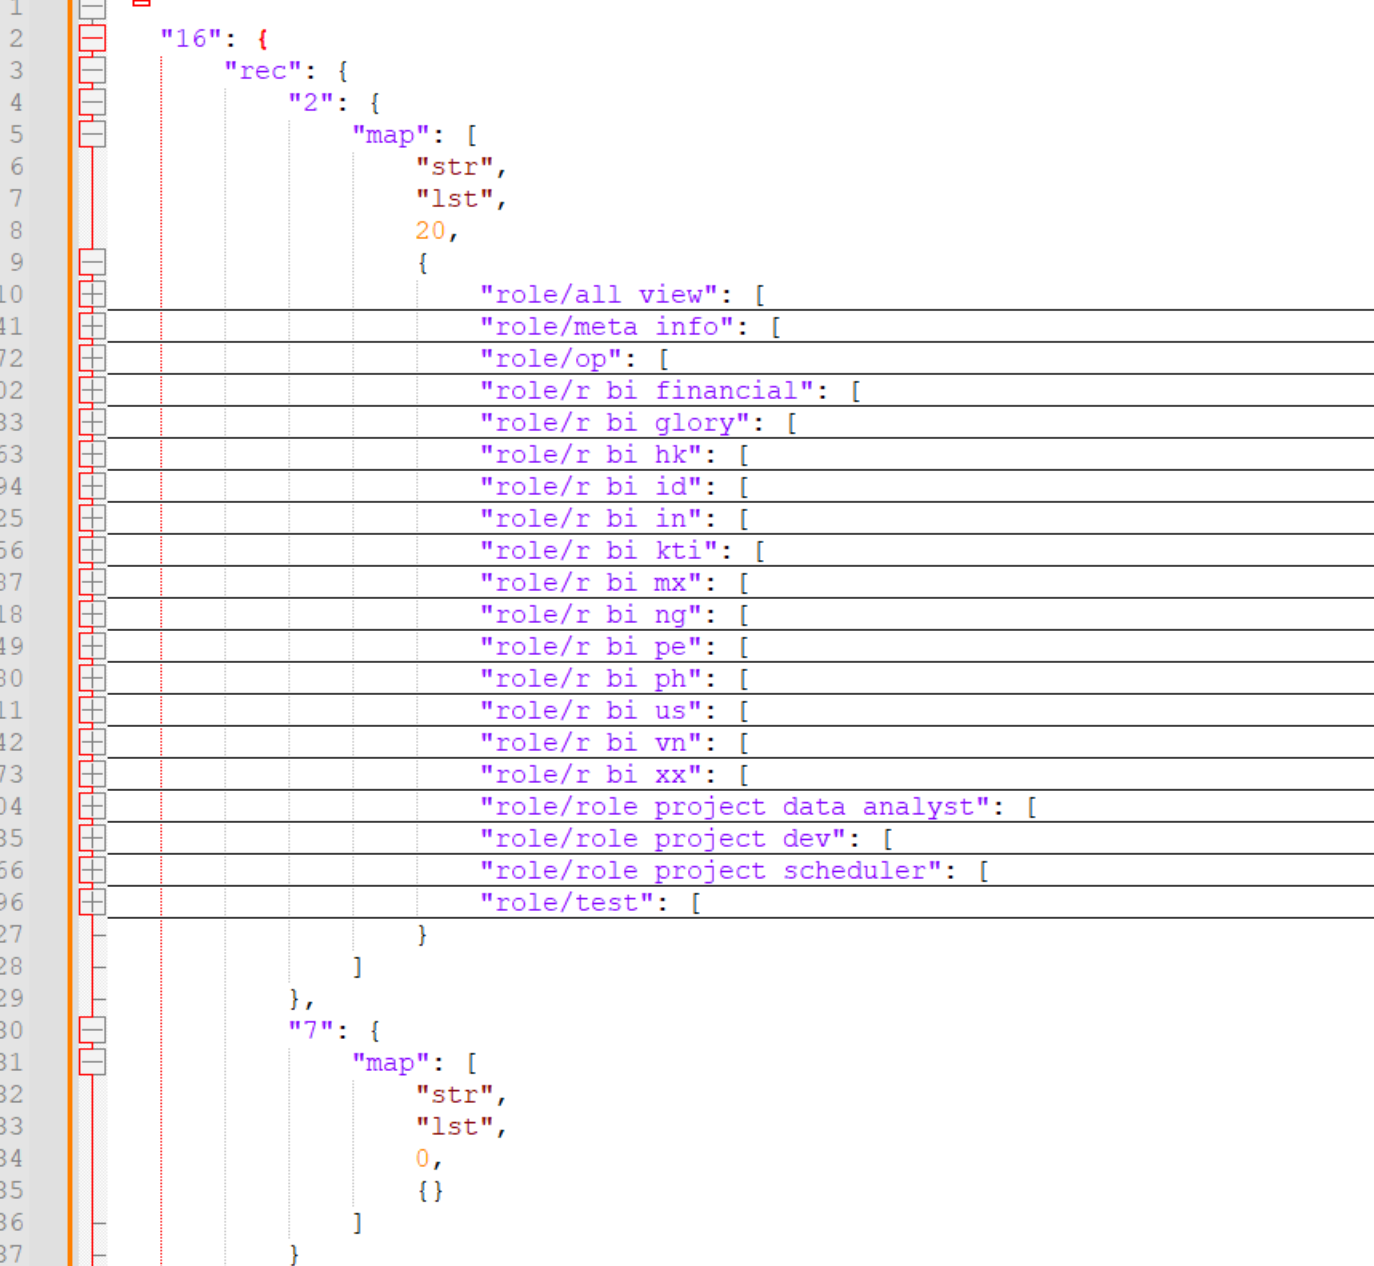1374x1266 pixels.
Task: Click the "role/r_bi_ph" key
Action: pyautogui.click(x=591, y=678)
